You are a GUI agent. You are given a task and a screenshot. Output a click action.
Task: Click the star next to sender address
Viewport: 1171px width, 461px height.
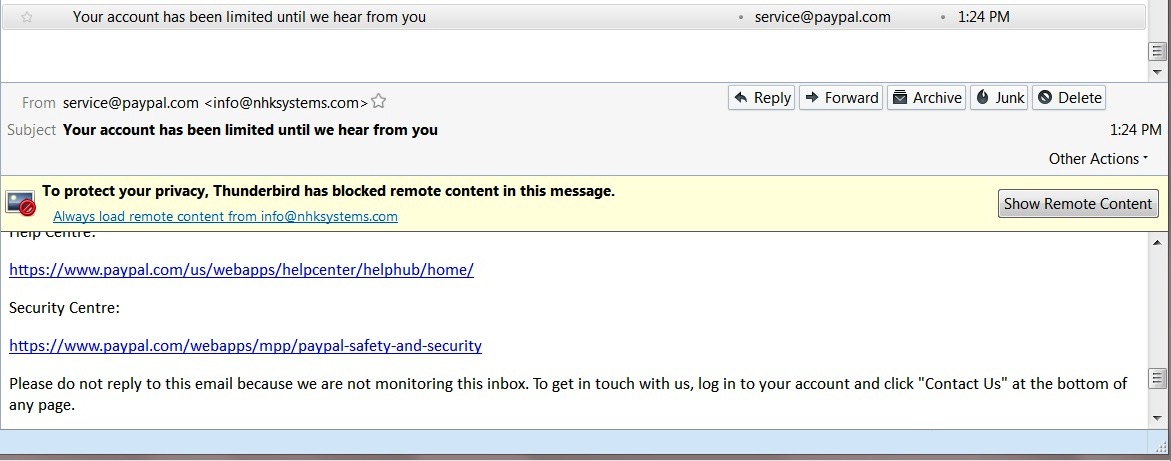tap(379, 101)
